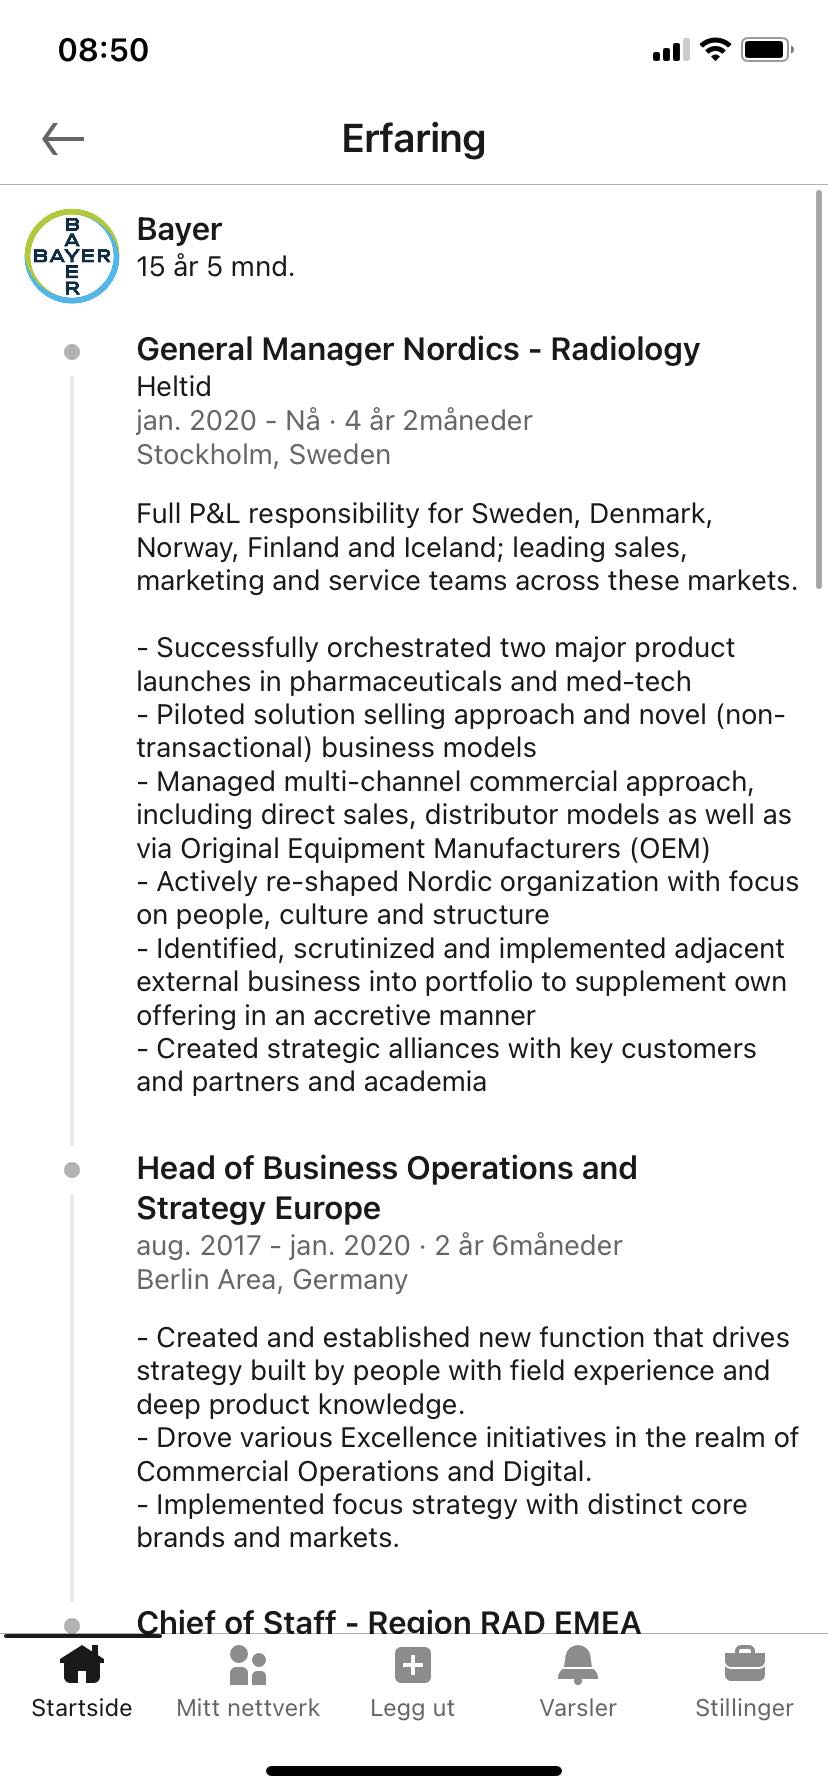The image size is (828, 1792).
Task: Tap the Chief of Staff - Region RAD EMEA title
Action: tap(388, 1620)
